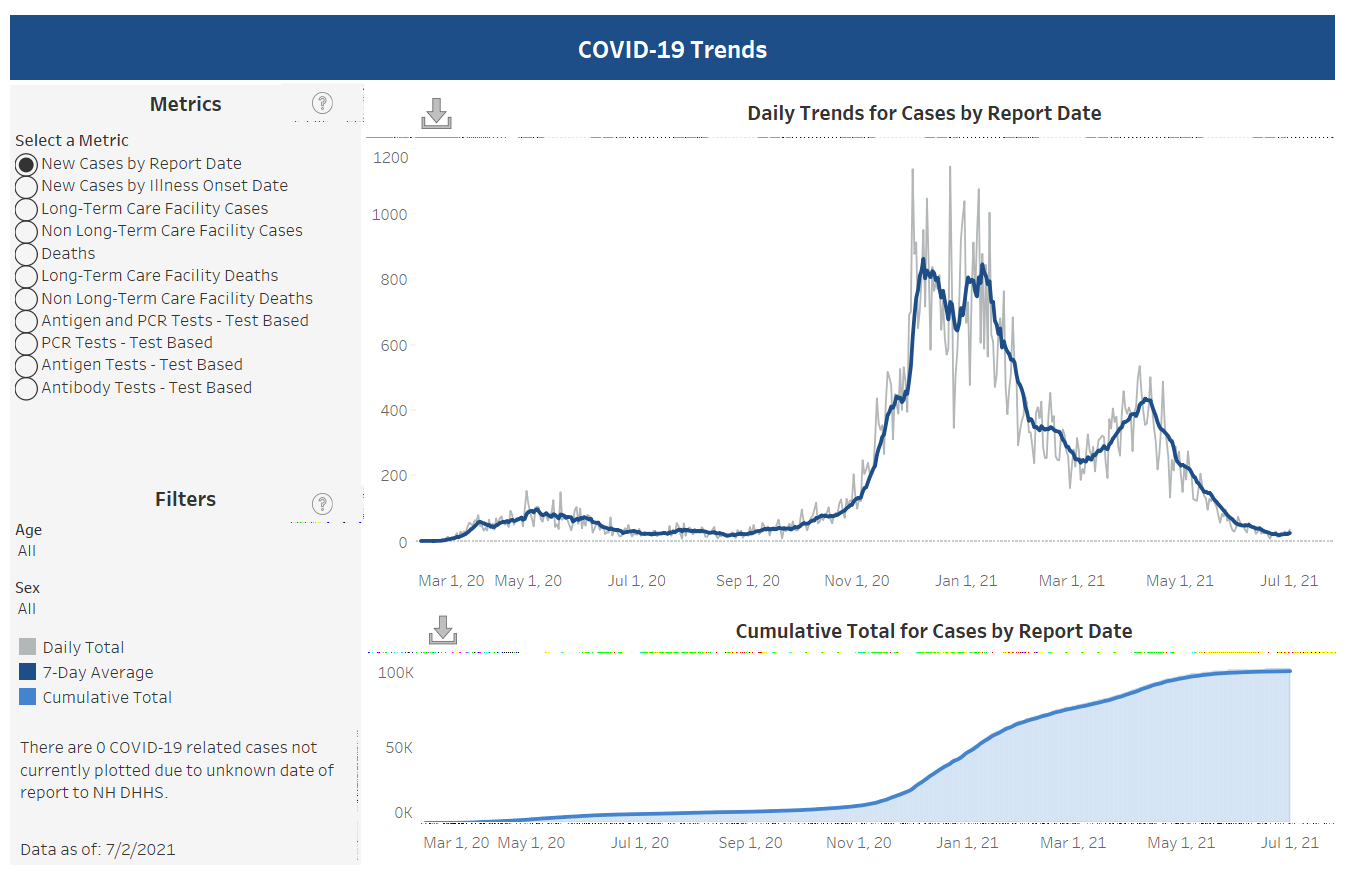The width and height of the screenshot is (1350, 875).
Task: Switch the metric to Deaths
Action: 27,254
